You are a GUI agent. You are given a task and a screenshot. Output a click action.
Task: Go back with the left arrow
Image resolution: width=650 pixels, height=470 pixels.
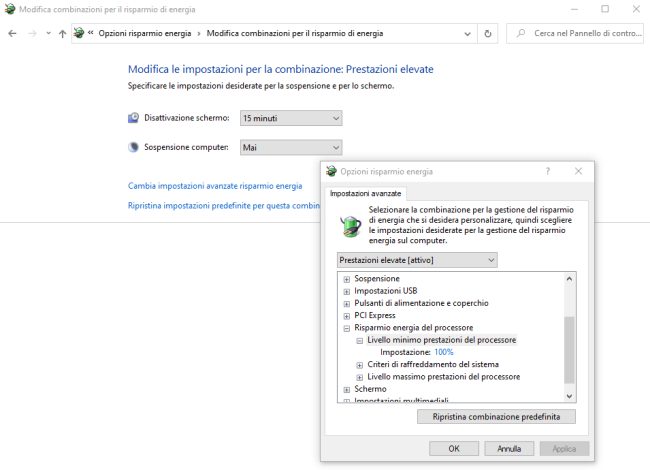tap(12, 34)
